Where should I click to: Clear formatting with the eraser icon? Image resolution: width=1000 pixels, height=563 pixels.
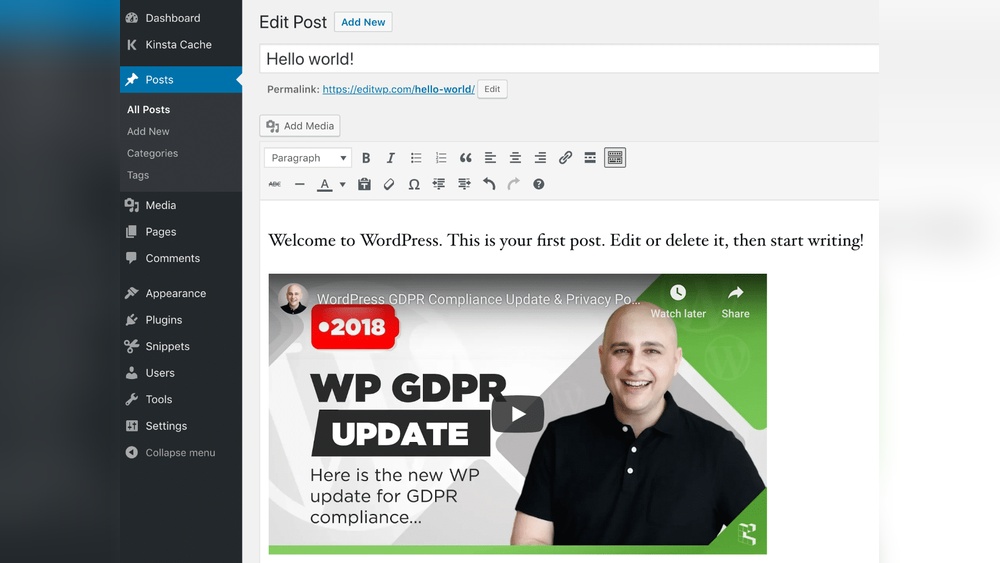(x=388, y=184)
